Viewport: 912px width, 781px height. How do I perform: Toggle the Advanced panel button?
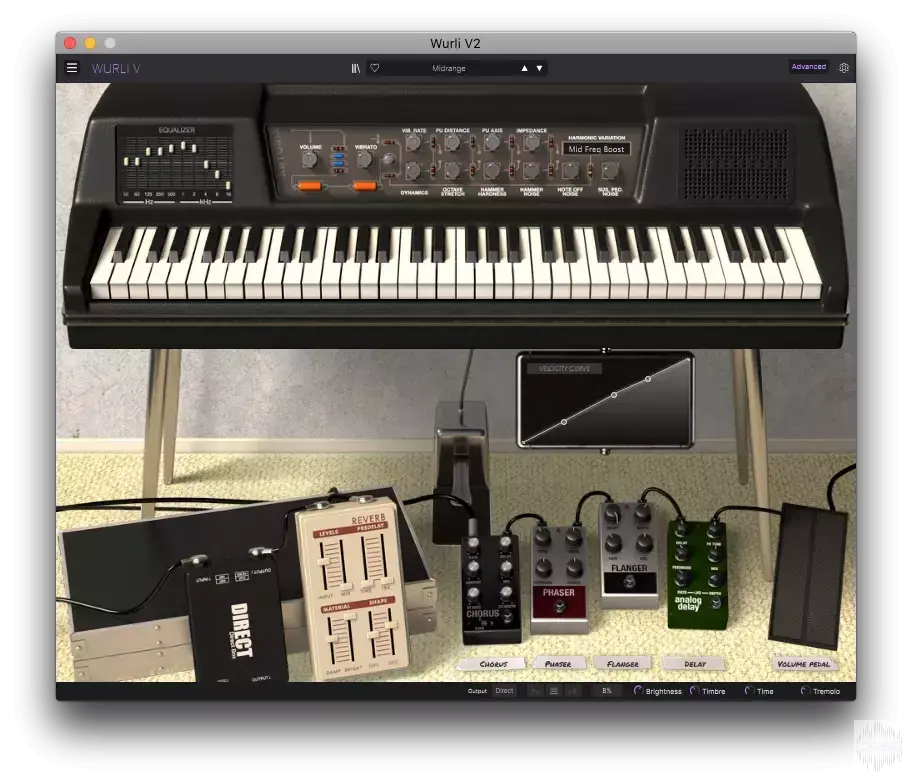808,67
